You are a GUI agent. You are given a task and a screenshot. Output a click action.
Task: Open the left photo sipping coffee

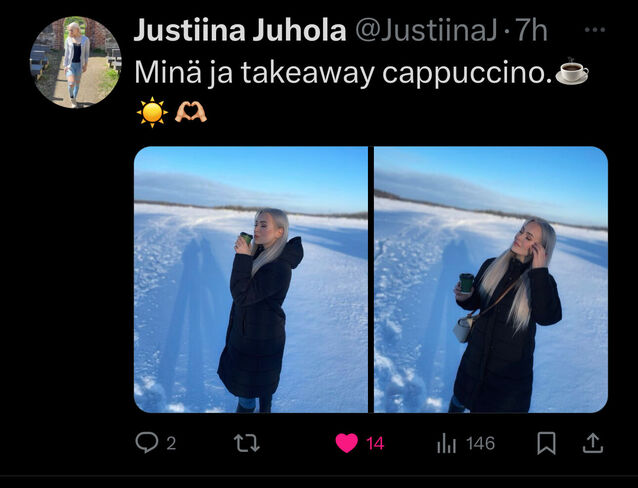(x=251, y=279)
